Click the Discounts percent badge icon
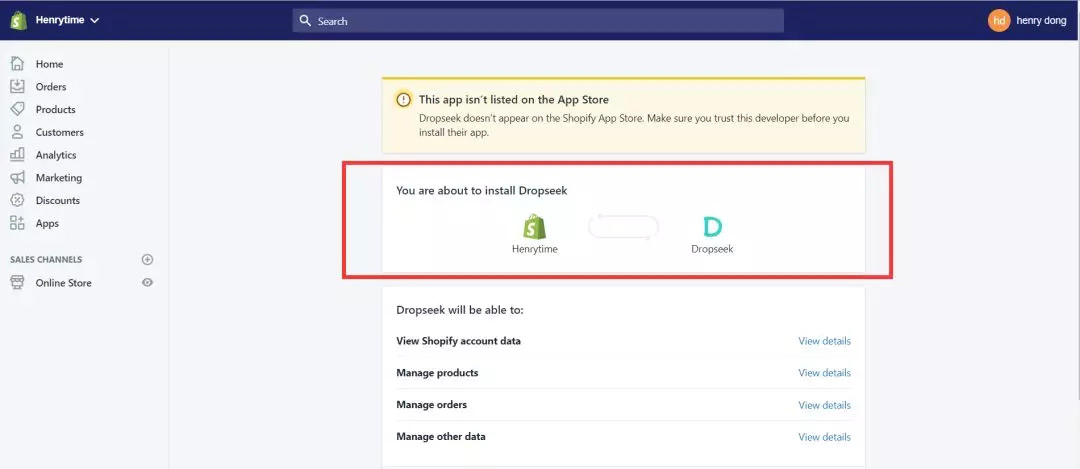Image resolution: width=1080 pixels, height=469 pixels. [17, 200]
